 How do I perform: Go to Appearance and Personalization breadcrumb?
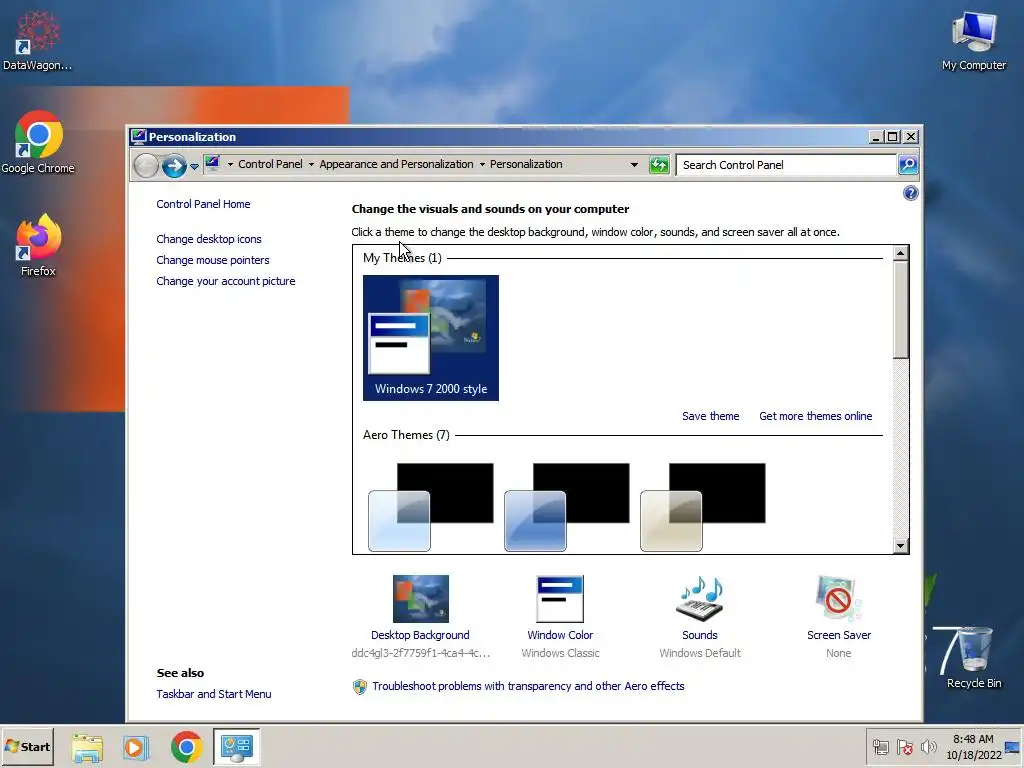396,165
